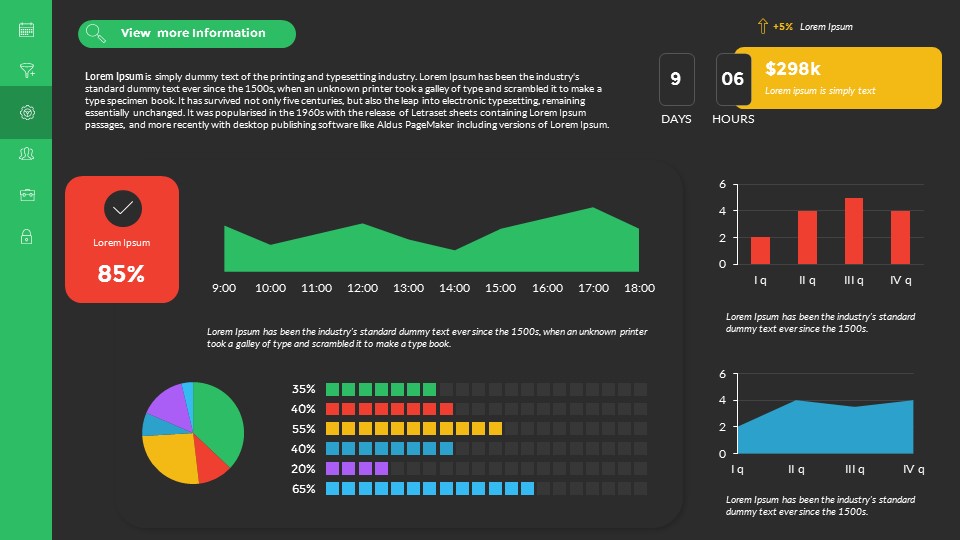Click the yellow up arrow +5% icon
Screen dimensions: 960x540
[x=762, y=26]
